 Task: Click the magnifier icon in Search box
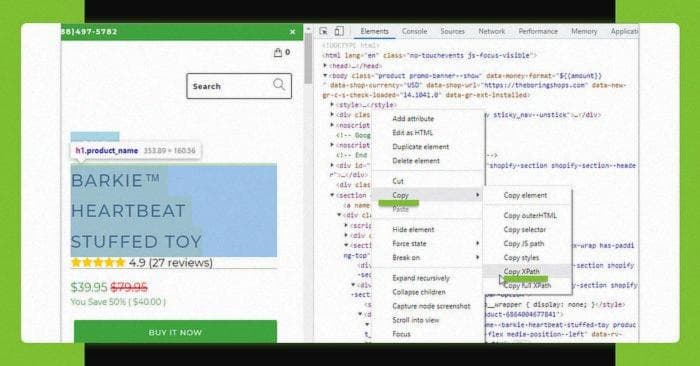[279, 84]
